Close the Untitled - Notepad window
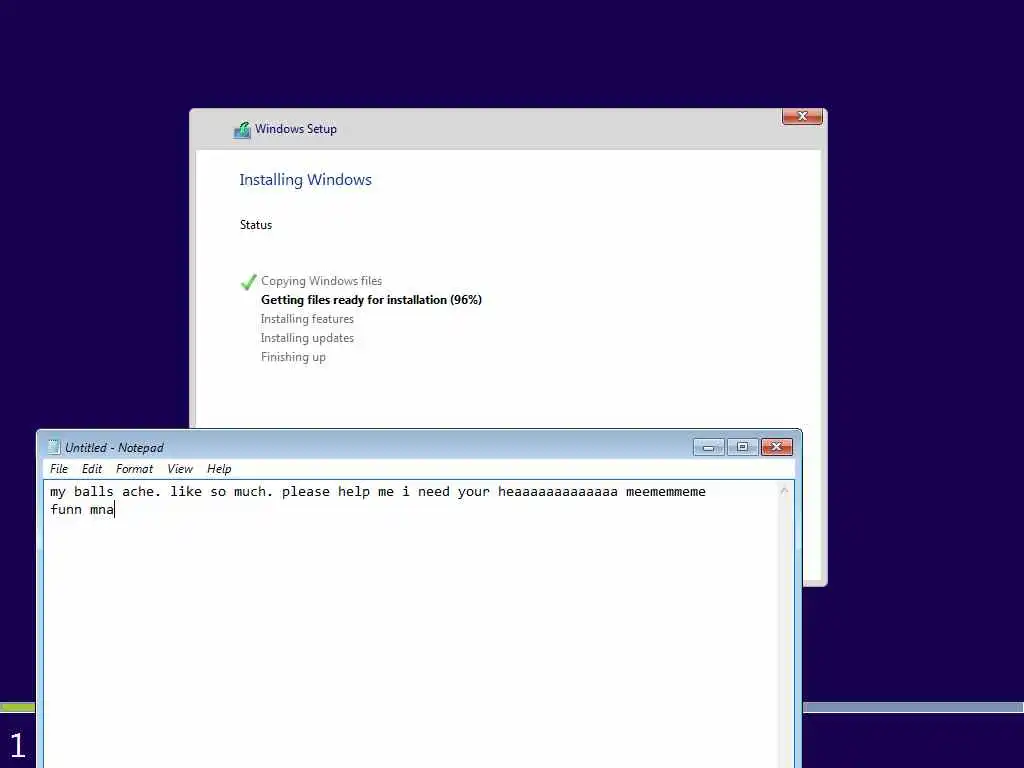Image resolution: width=1024 pixels, height=768 pixels. click(776, 447)
